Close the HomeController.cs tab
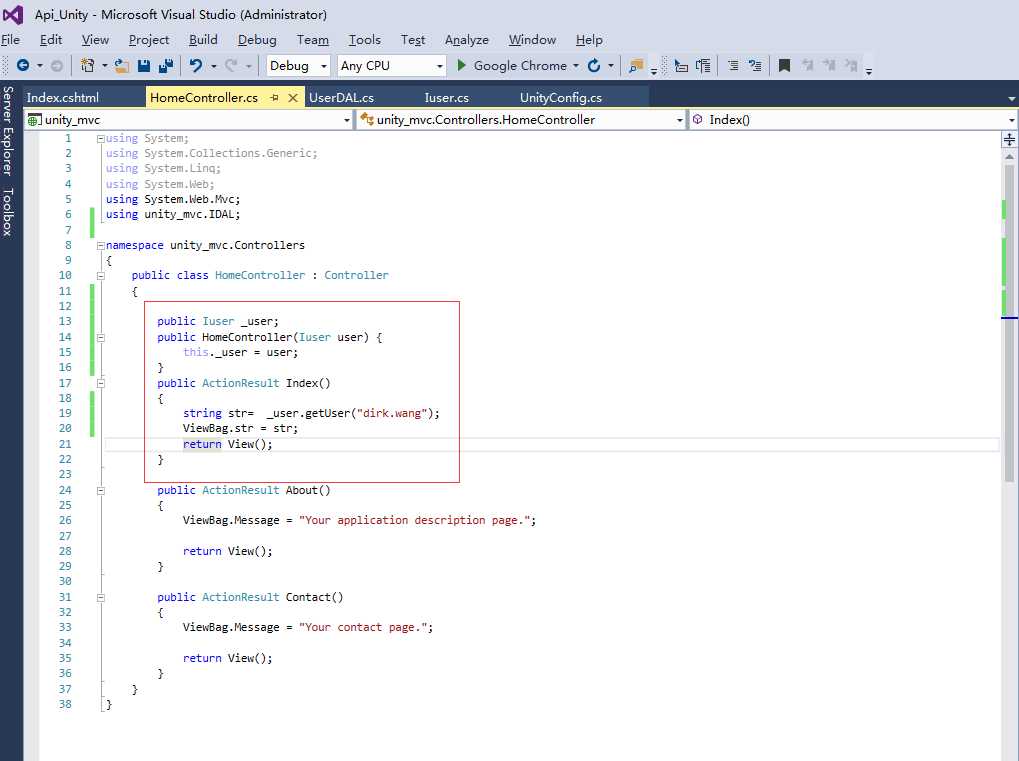The height and width of the screenshot is (761, 1019). pos(293,97)
